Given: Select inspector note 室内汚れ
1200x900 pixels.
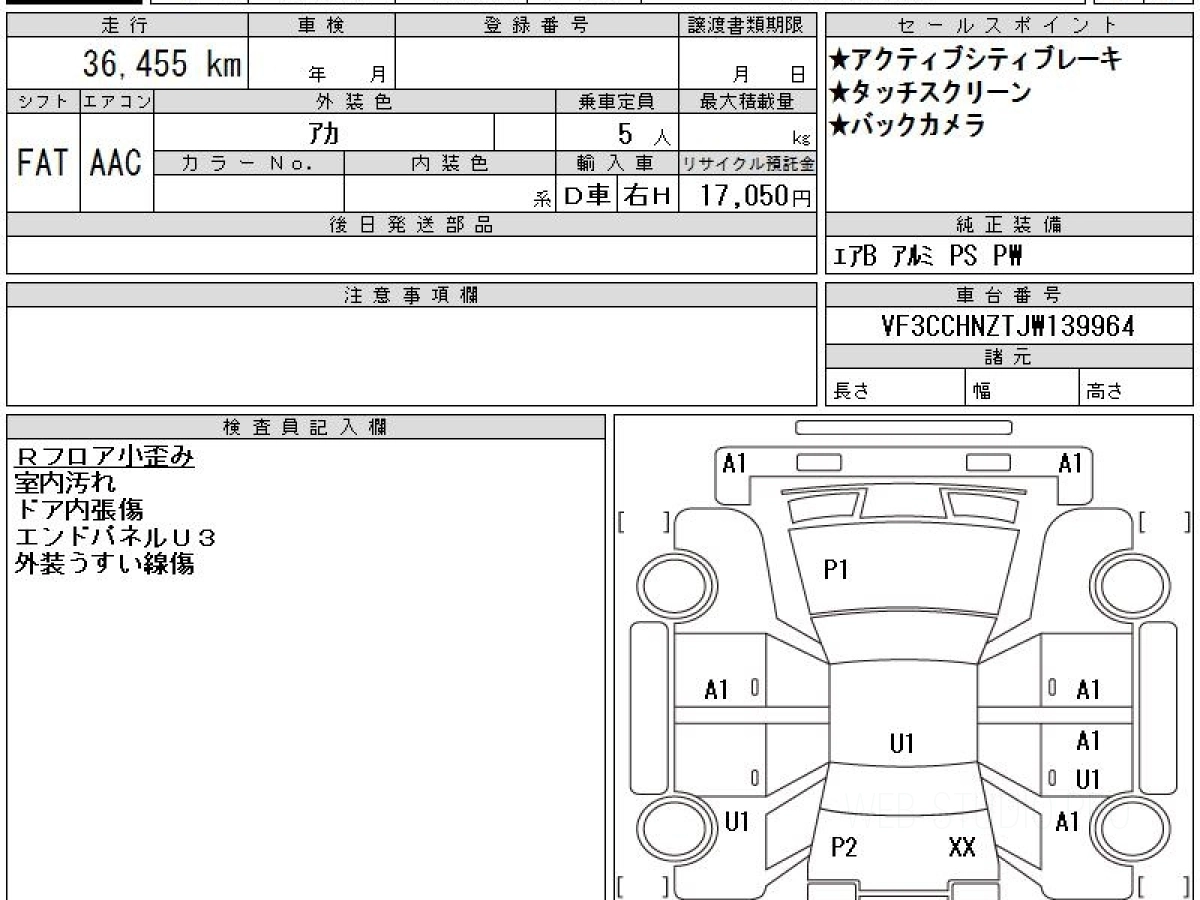Looking at the screenshot, I should pyautogui.click(x=66, y=484).
